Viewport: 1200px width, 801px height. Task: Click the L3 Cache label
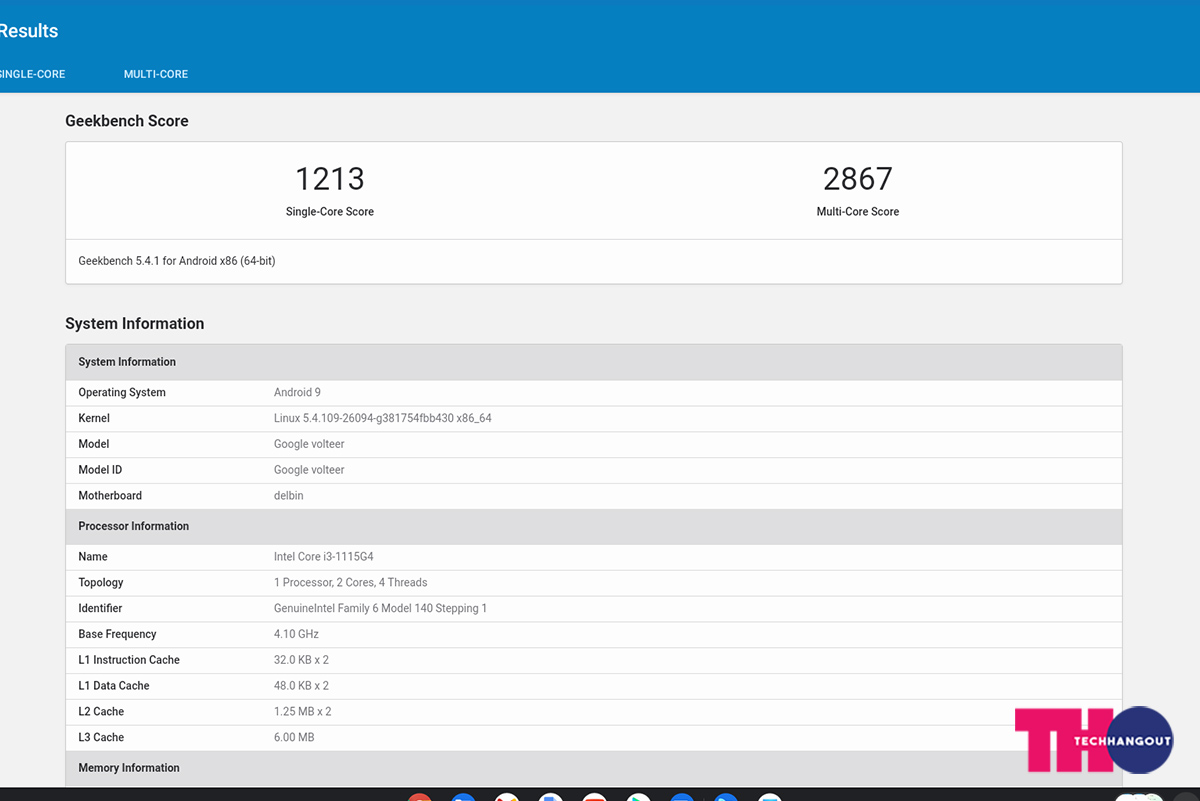point(101,738)
